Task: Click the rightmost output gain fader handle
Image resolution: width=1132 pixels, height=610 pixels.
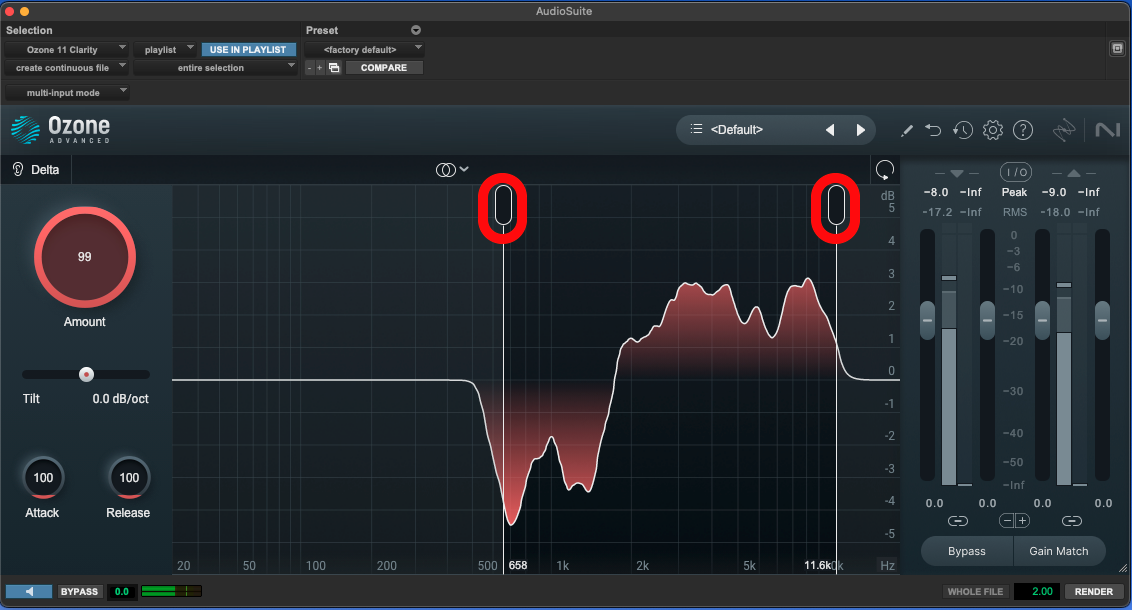Action: 1102,320
